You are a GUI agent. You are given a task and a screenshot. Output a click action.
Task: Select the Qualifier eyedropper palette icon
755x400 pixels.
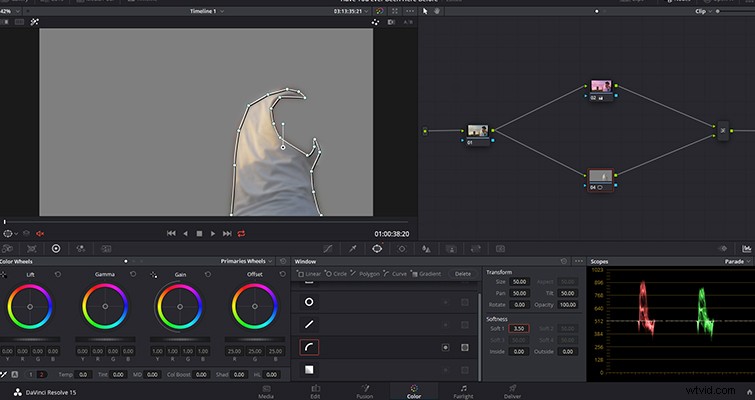click(x=352, y=248)
